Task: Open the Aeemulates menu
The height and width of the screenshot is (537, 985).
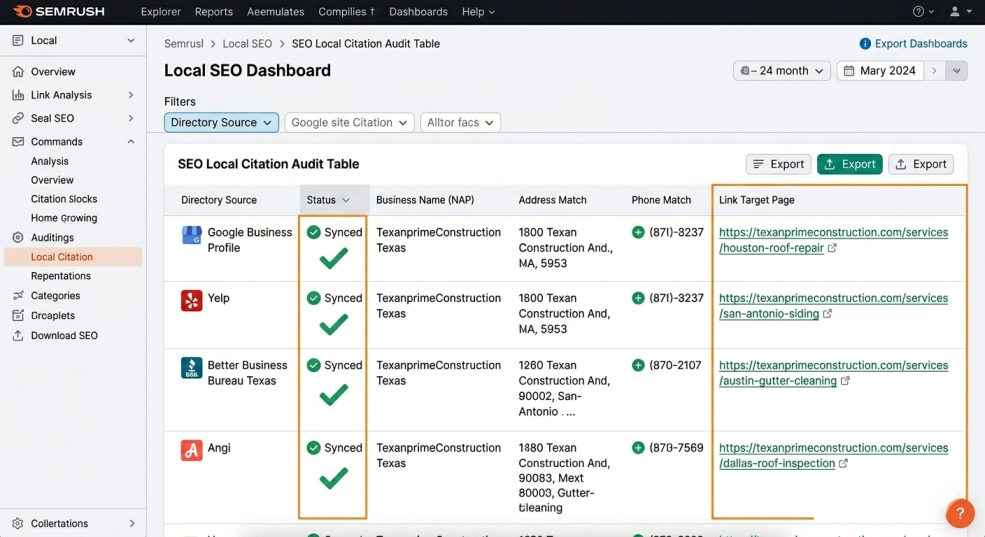Action: point(275,11)
